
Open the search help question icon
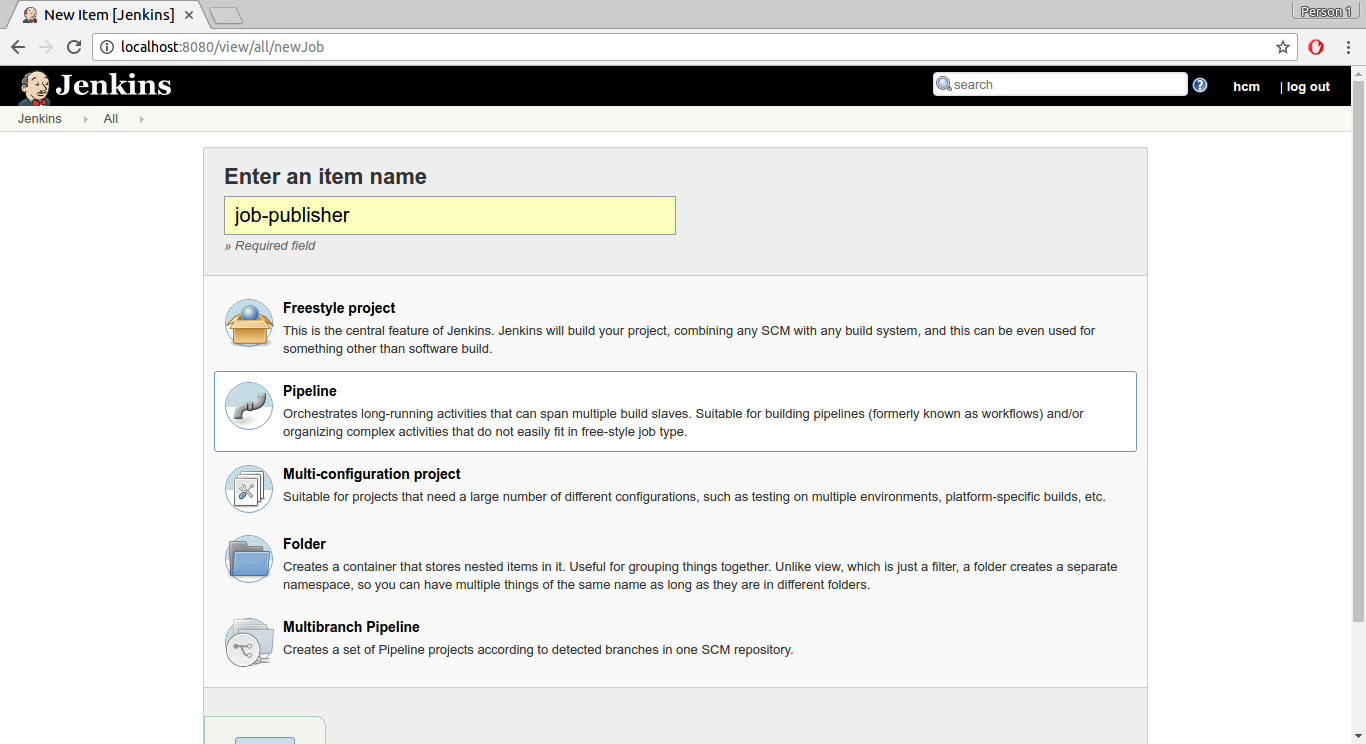click(x=1200, y=85)
